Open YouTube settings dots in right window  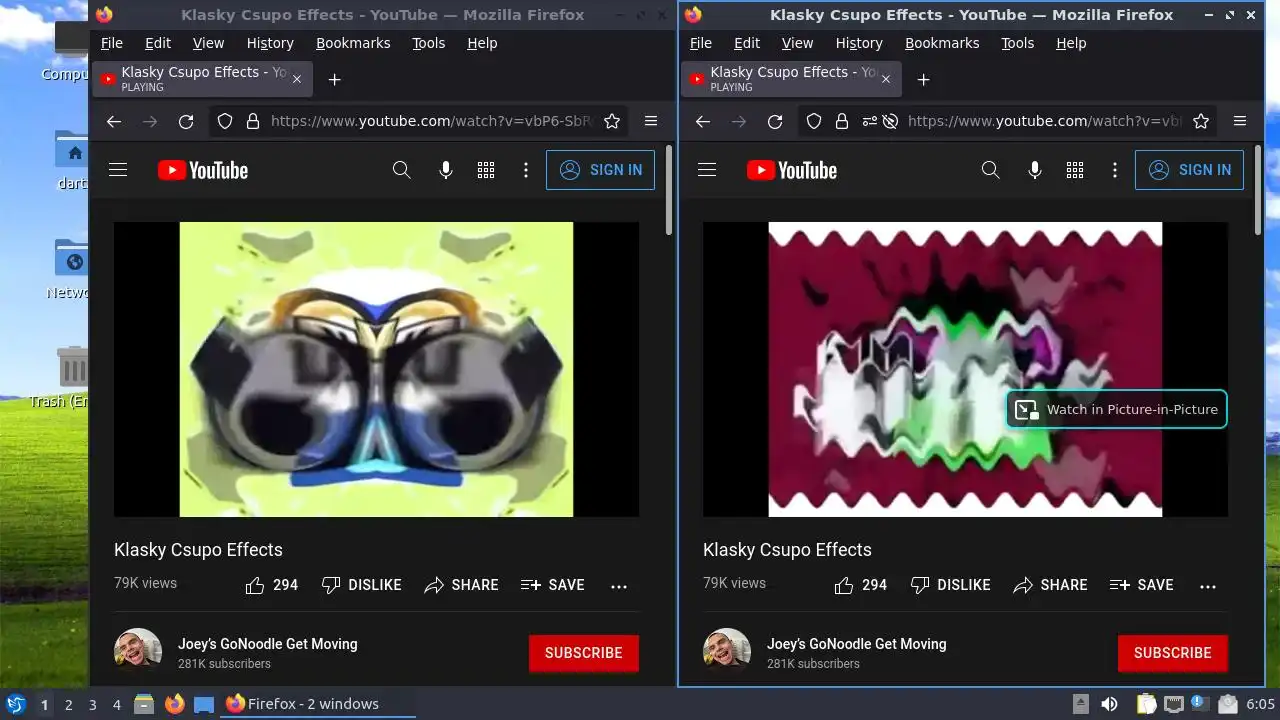tap(1115, 170)
